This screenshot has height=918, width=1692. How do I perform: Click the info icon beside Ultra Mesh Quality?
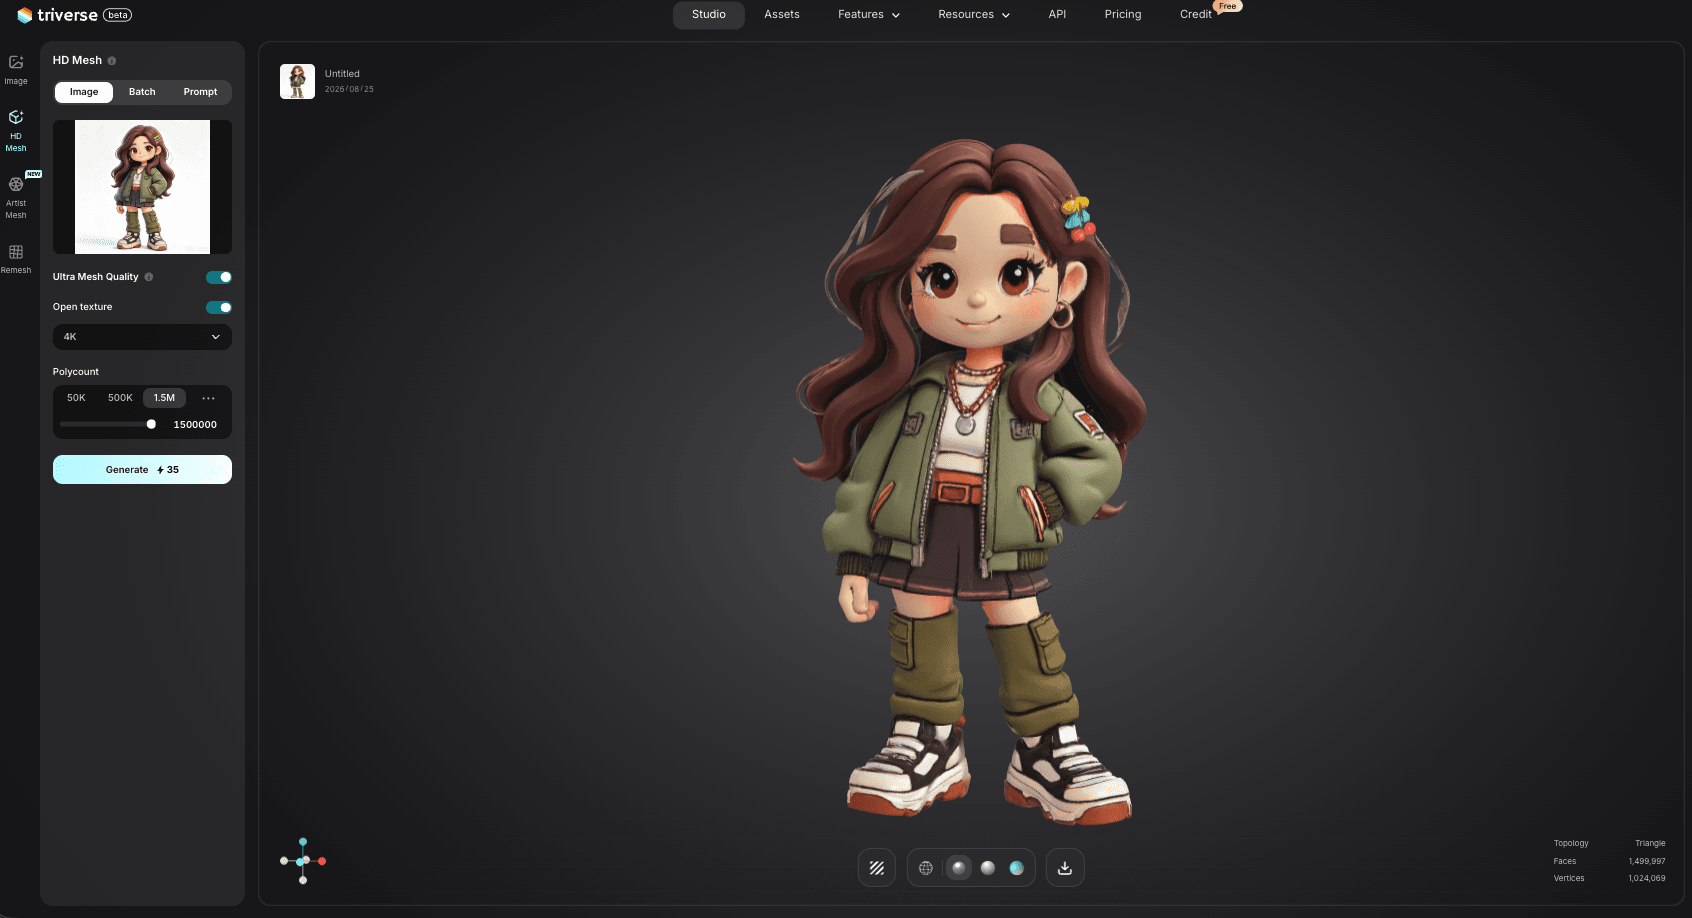pyautogui.click(x=149, y=277)
